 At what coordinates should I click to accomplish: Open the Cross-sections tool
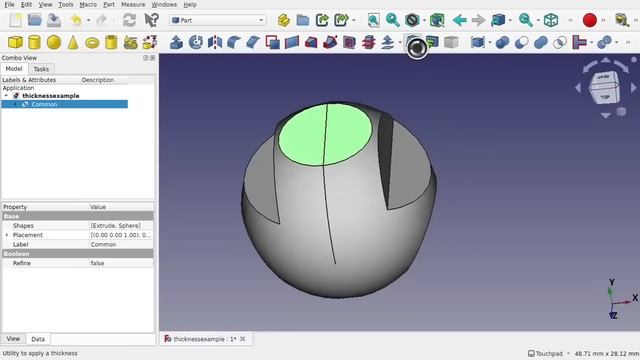(368, 42)
